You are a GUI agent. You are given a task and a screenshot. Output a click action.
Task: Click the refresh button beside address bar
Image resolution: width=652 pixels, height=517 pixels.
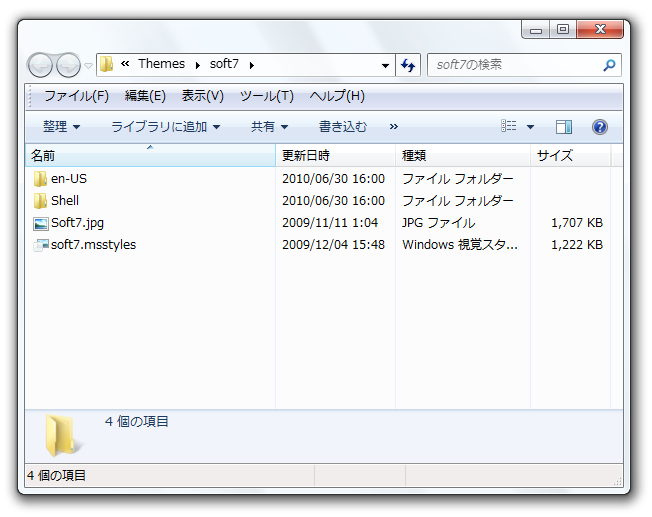click(x=408, y=65)
